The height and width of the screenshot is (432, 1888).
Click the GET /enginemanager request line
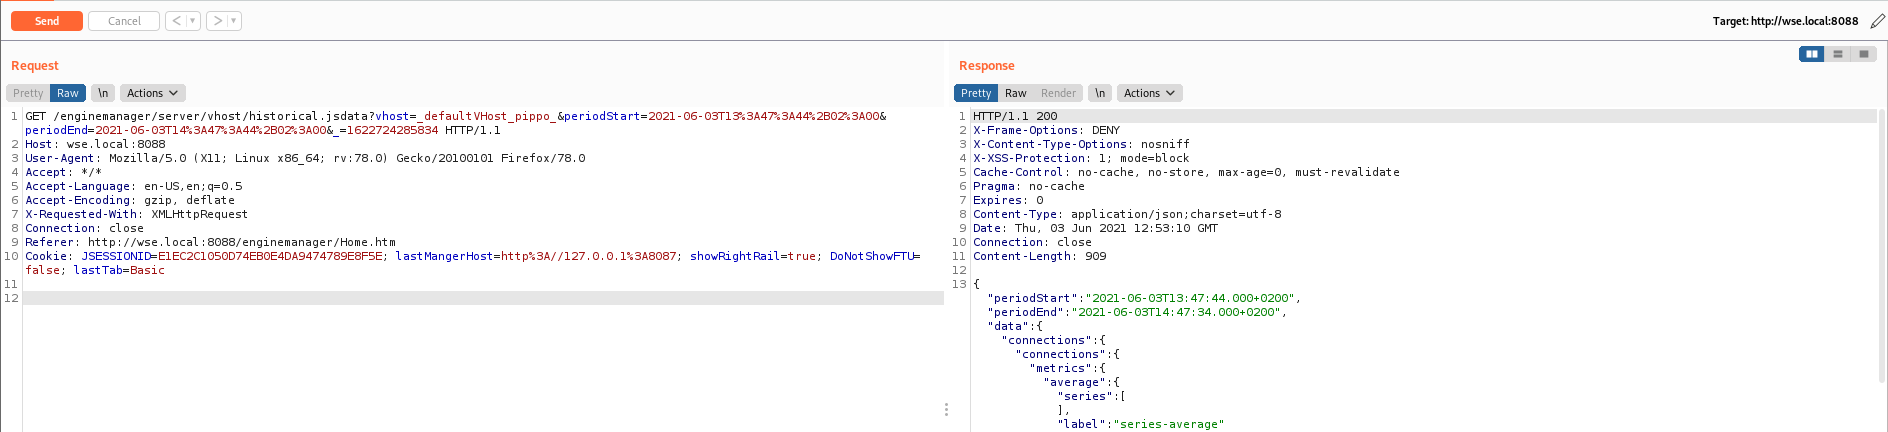point(456,116)
